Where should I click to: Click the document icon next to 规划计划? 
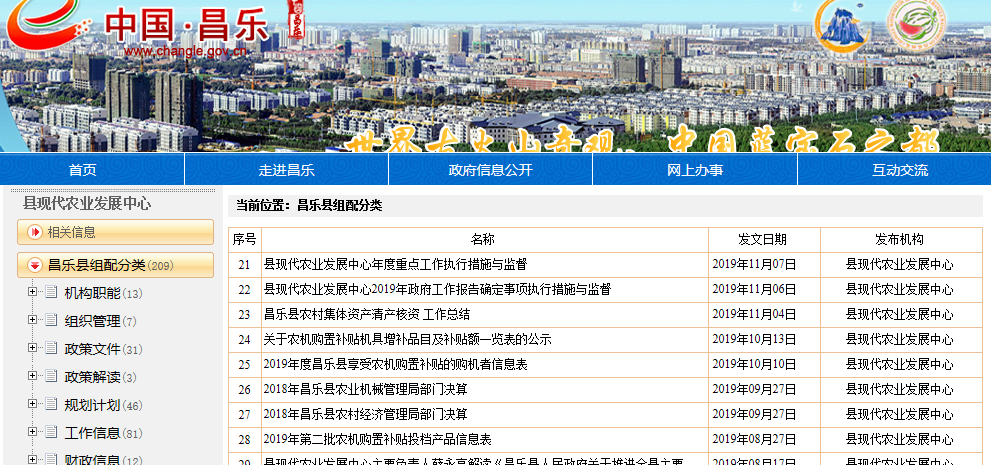[x=50, y=405]
